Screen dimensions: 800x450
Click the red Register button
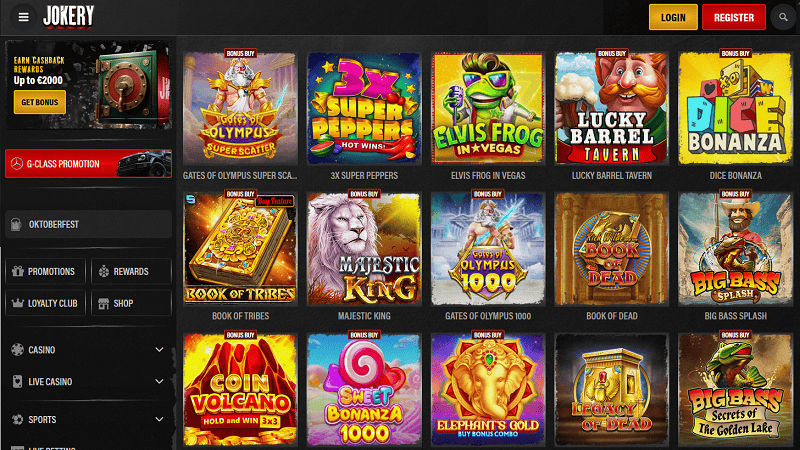click(x=734, y=17)
